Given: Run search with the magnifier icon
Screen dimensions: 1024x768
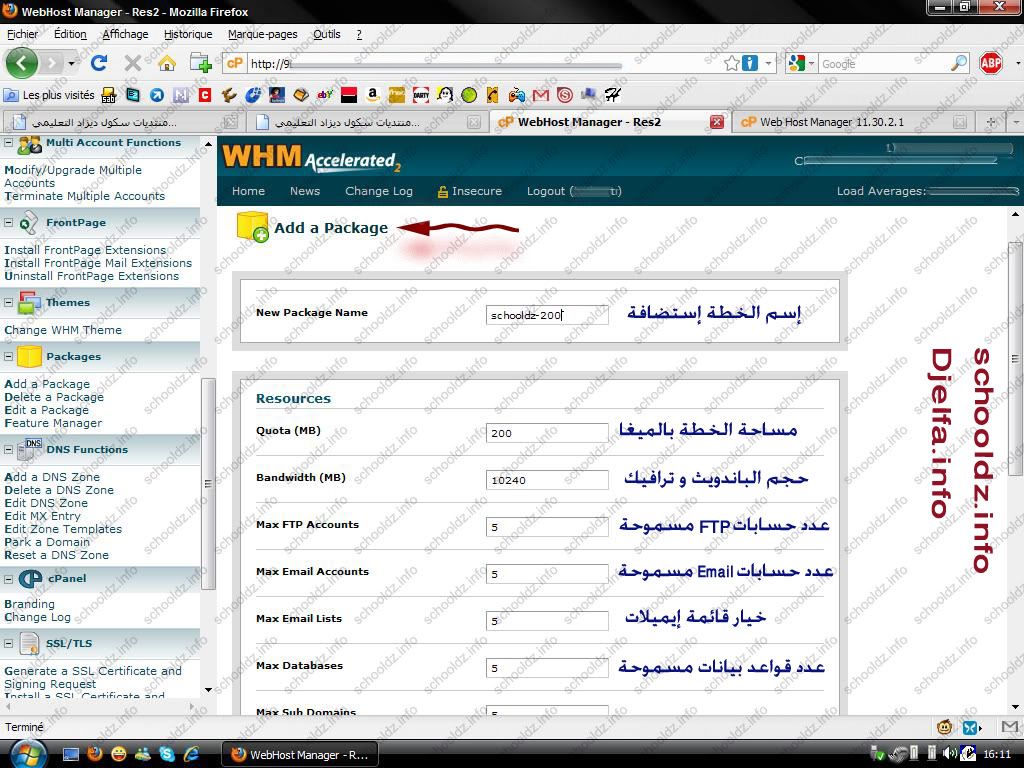Looking at the screenshot, I should [958, 63].
